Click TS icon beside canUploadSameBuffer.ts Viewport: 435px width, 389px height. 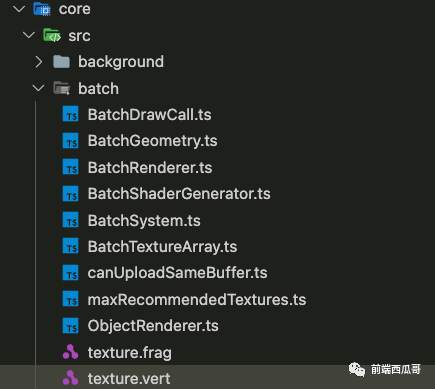[x=71, y=273]
